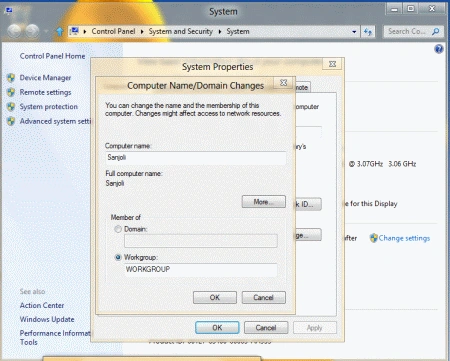Maximize the System window
Viewport: 450px width, 361px height.
(411, 9)
